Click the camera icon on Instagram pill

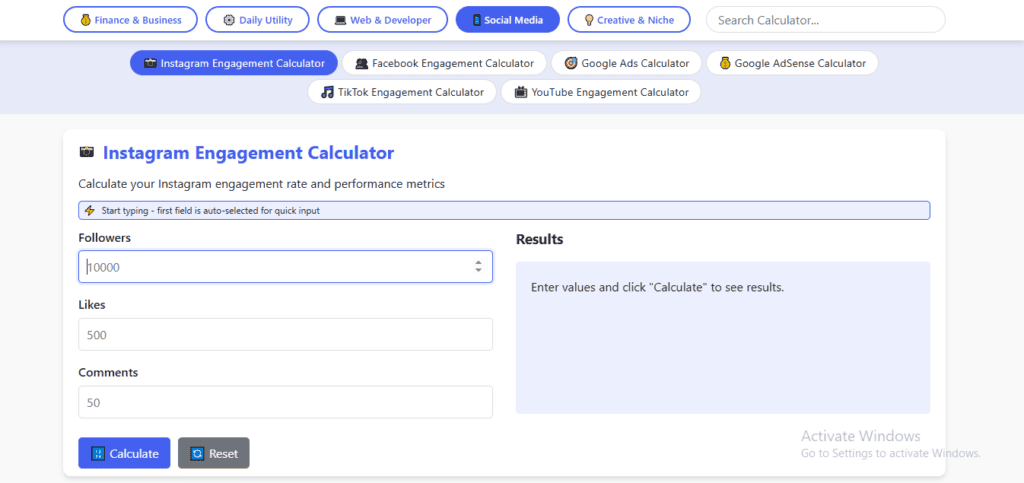[150, 63]
